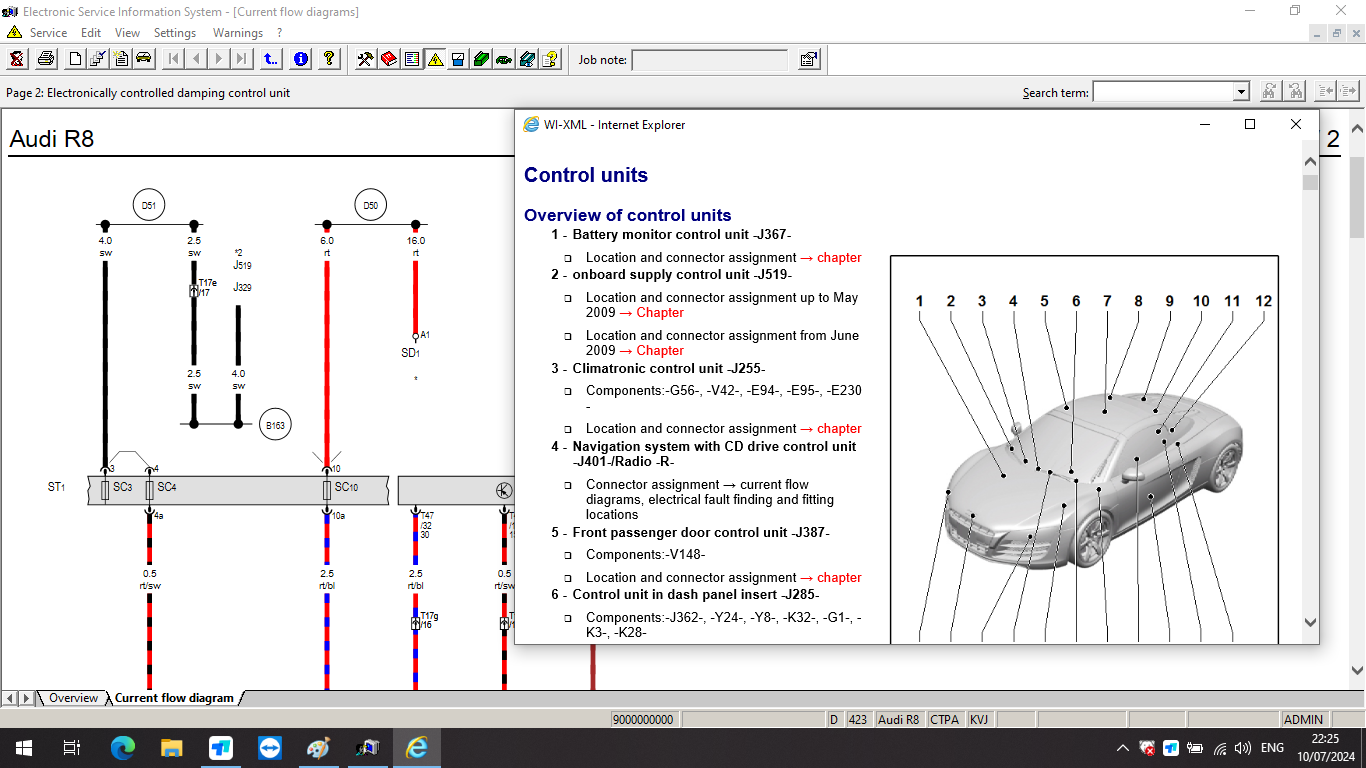This screenshot has width=1366, height=768.
Task: Click the printer icon in the toolbar
Action: point(46,59)
